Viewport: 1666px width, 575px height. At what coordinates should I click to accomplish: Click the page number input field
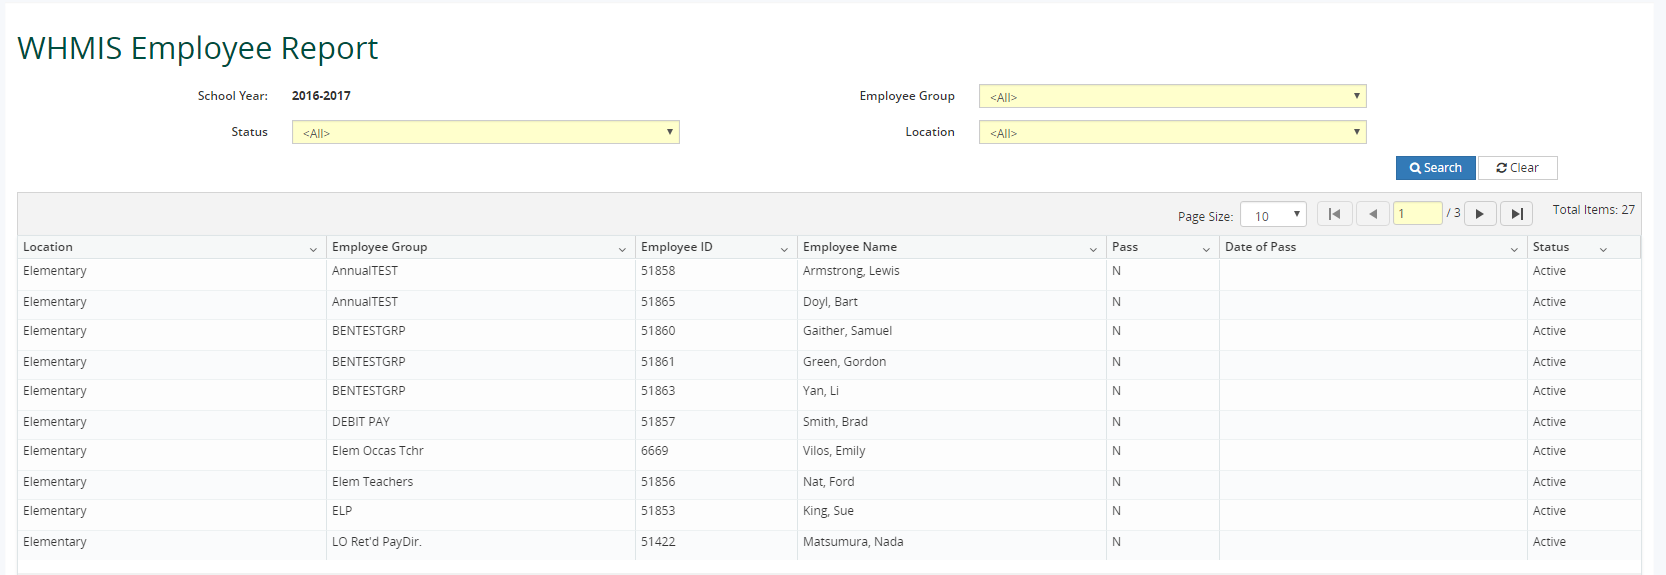pos(1417,214)
